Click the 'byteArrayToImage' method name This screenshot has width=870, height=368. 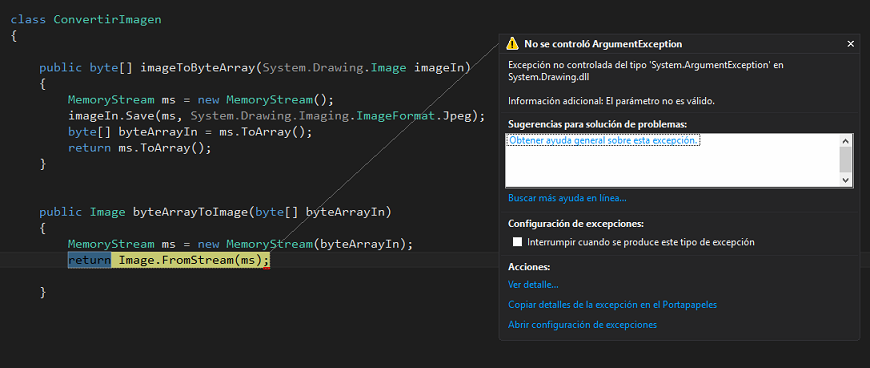coord(190,212)
